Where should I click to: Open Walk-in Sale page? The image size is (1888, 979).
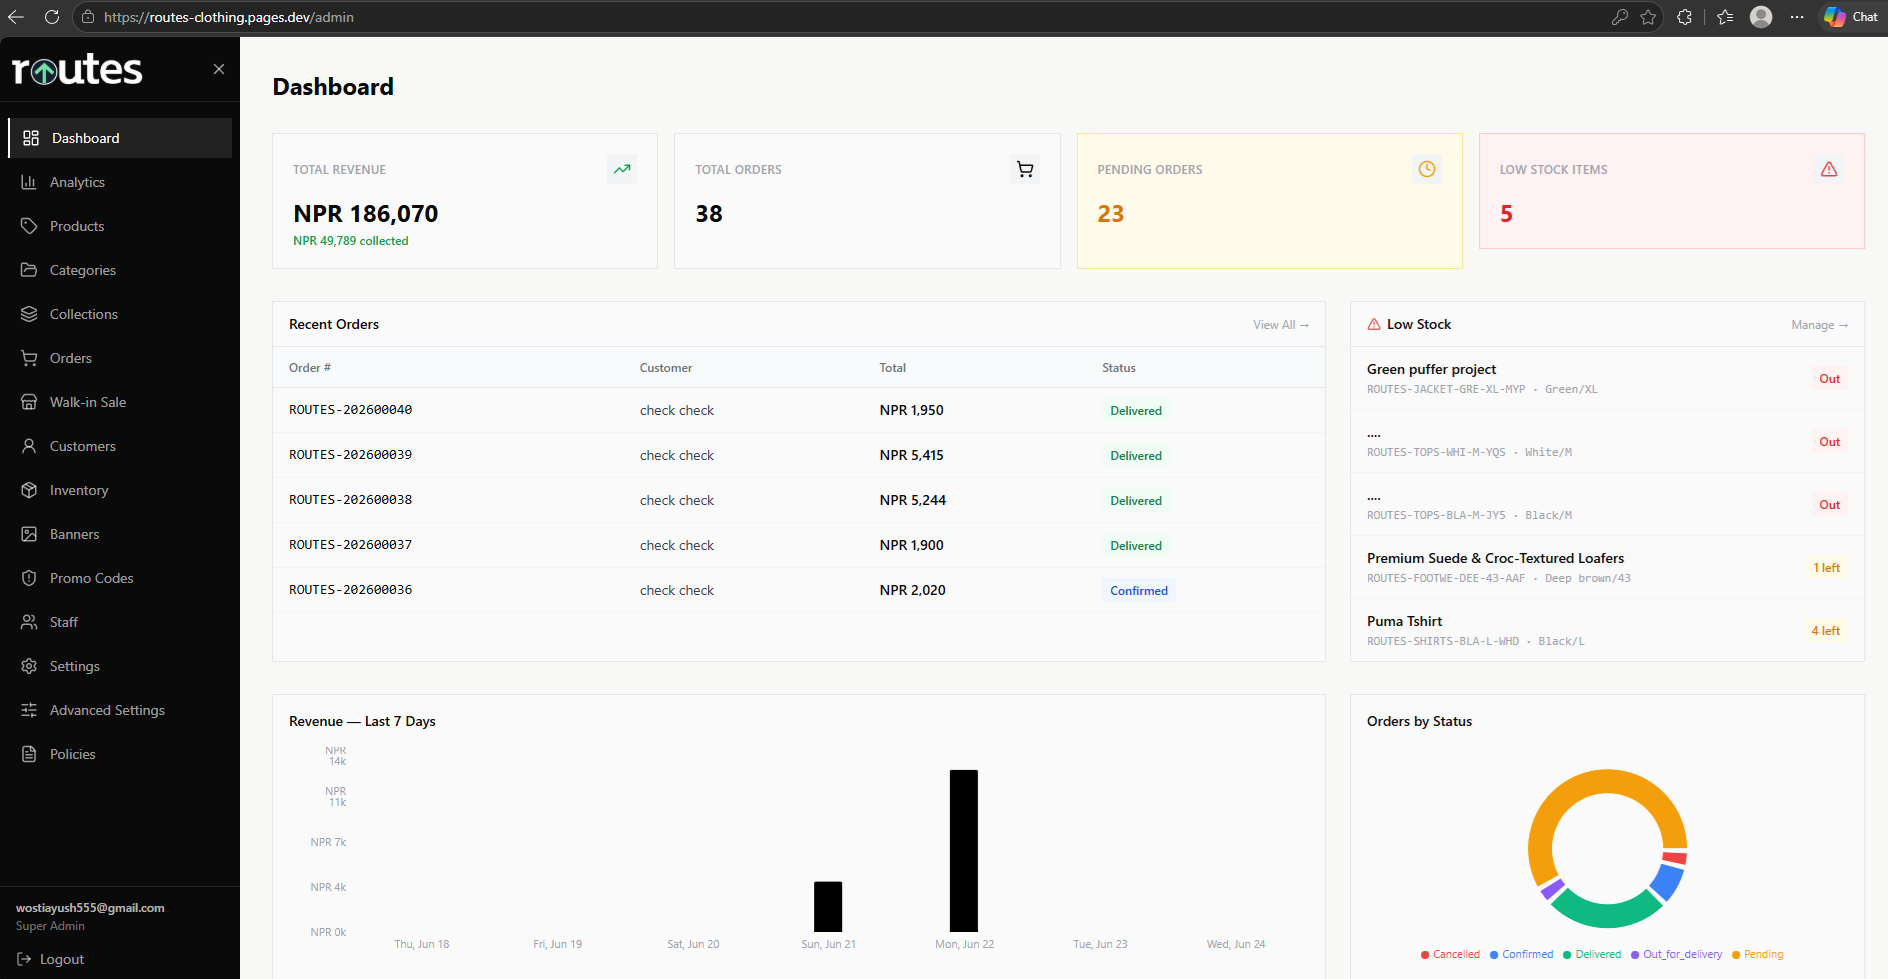pos(120,402)
